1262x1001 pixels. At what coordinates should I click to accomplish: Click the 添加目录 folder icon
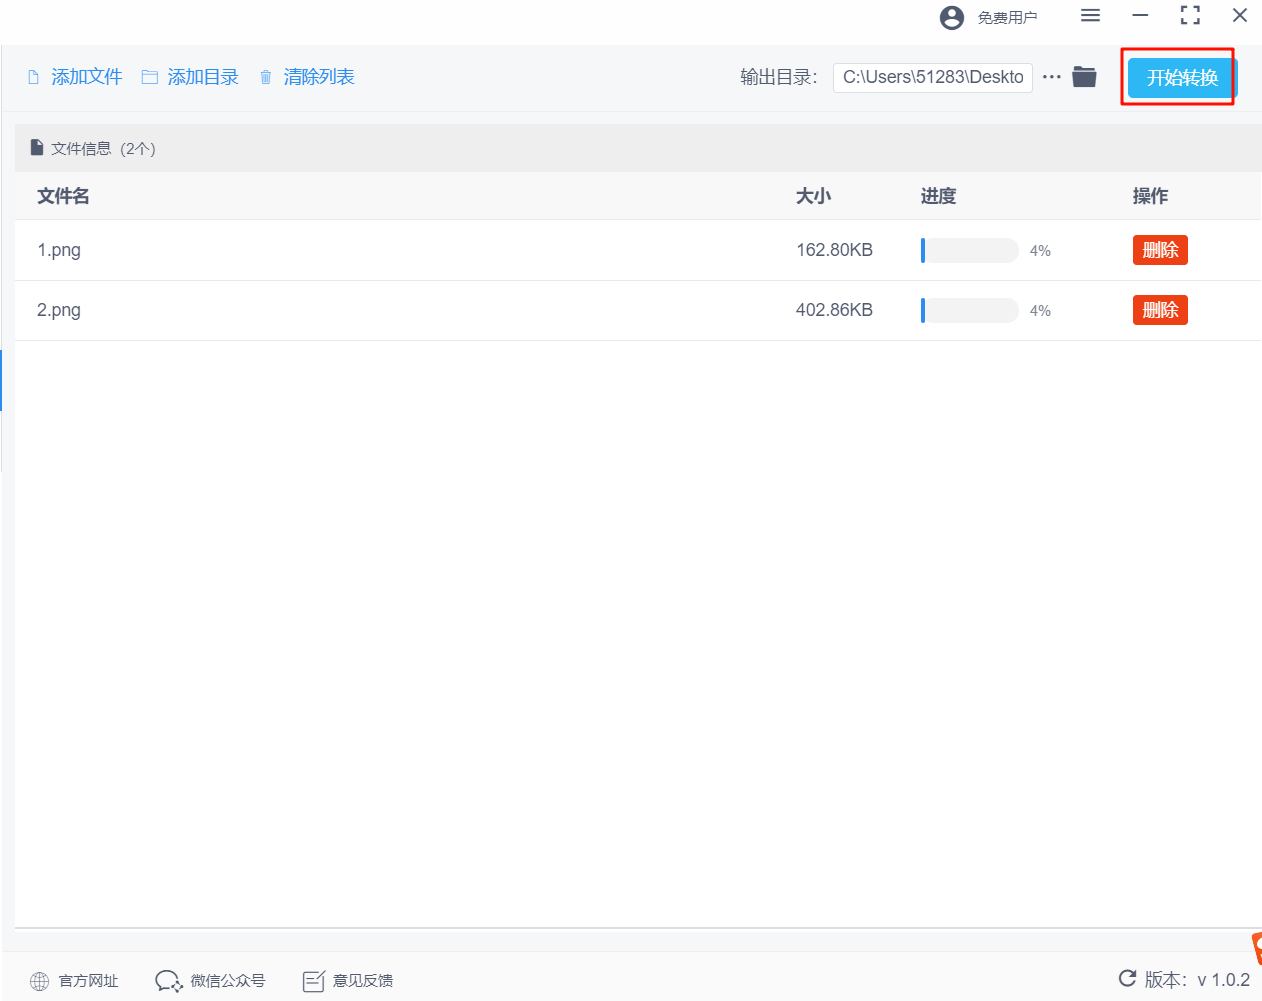pyautogui.click(x=150, y=77)
